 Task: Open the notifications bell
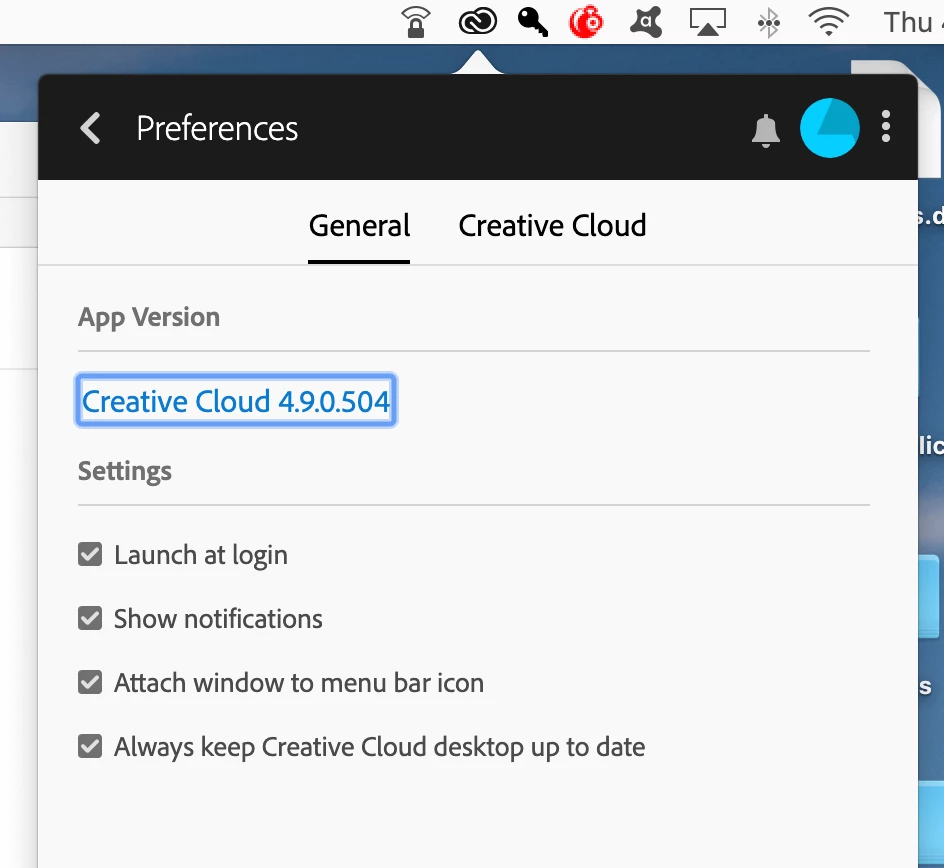pos(765,130)
